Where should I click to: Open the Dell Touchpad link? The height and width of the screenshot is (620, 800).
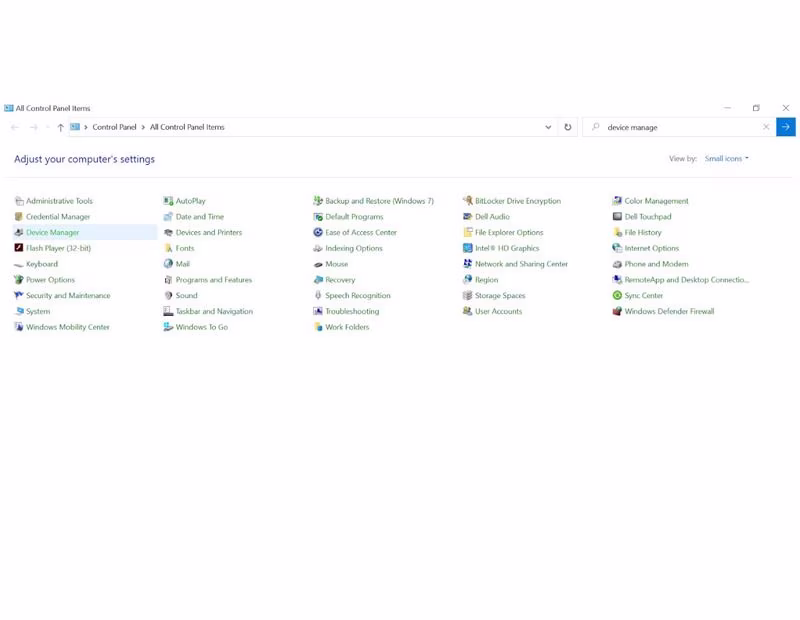click(648, 217)
